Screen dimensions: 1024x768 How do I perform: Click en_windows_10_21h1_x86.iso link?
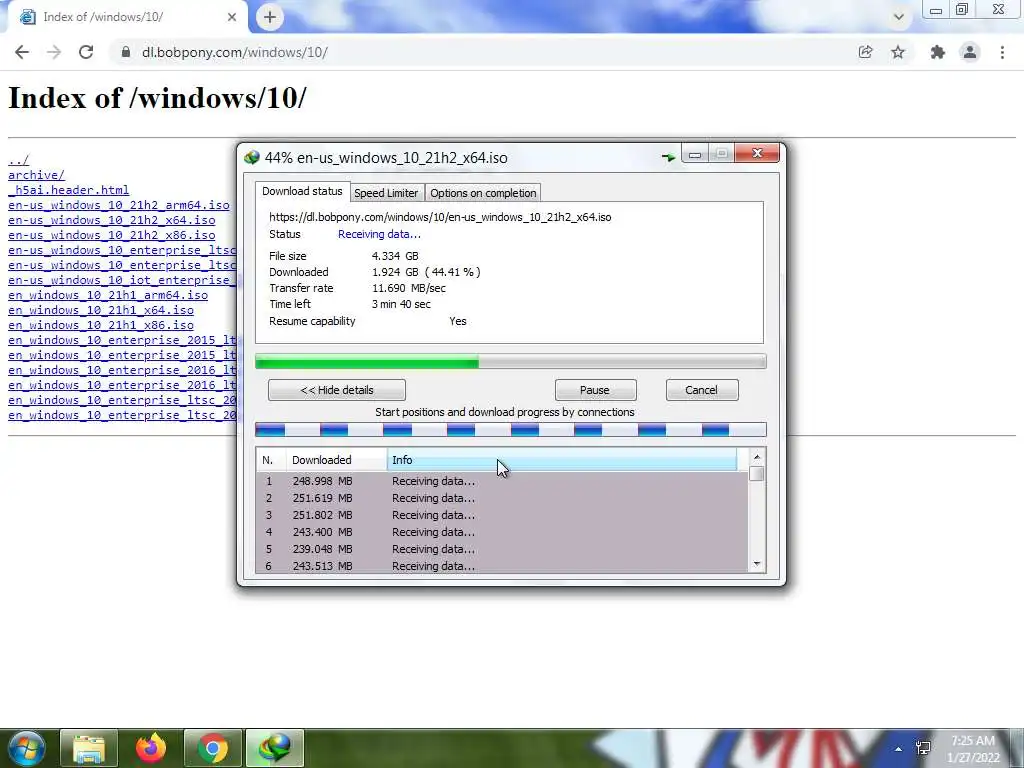click(101, 325)
